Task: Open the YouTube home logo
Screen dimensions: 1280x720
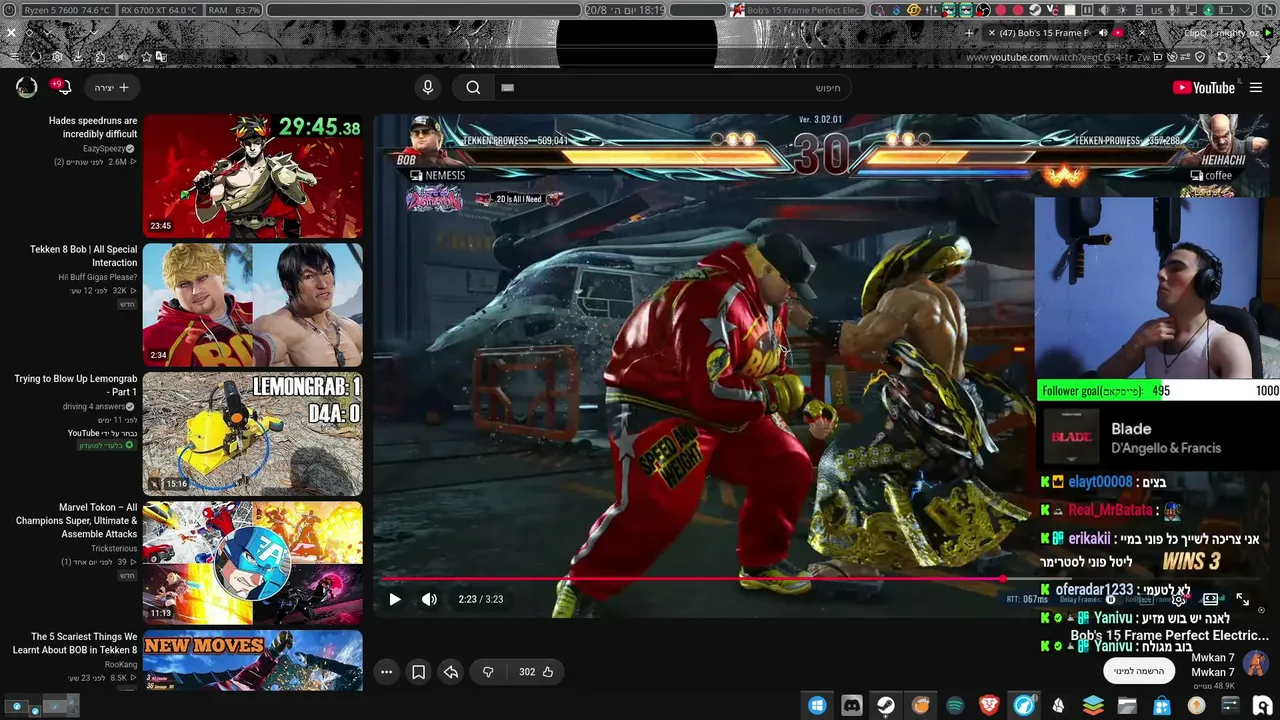Action: coord(1204,88)
